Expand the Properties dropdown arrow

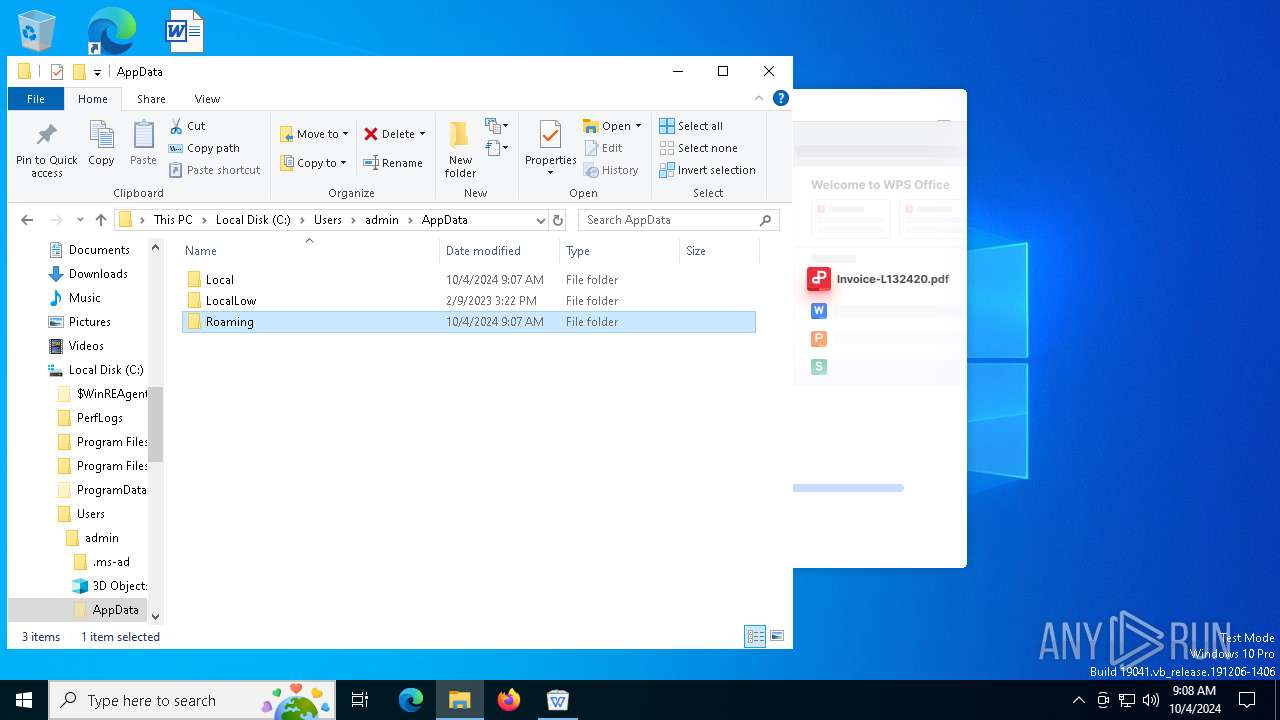coord(550,173)
